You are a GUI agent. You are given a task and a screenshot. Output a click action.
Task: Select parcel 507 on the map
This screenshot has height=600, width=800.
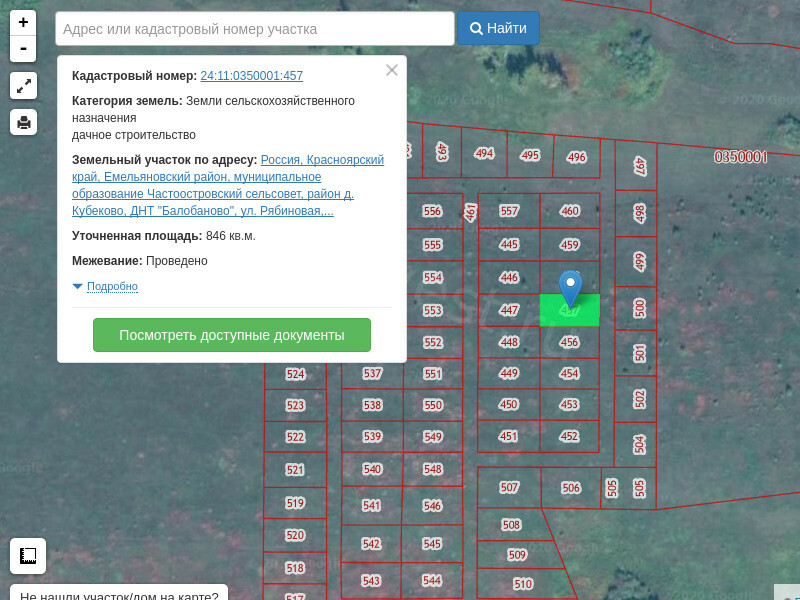509,487
